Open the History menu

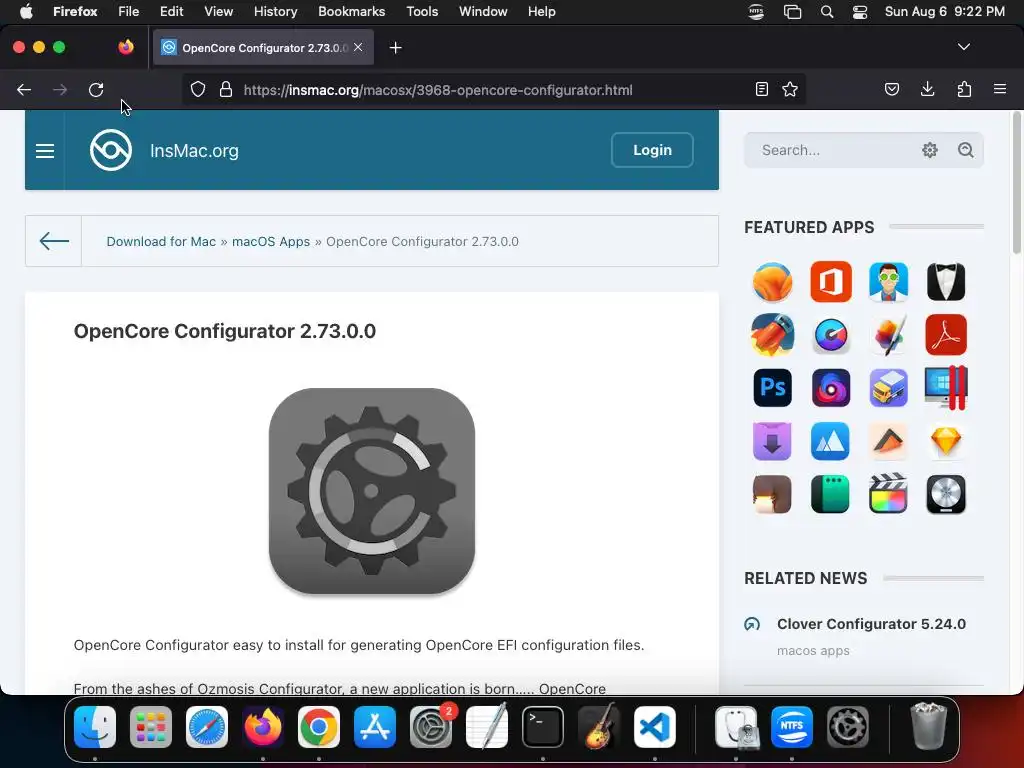click(275, 12)
